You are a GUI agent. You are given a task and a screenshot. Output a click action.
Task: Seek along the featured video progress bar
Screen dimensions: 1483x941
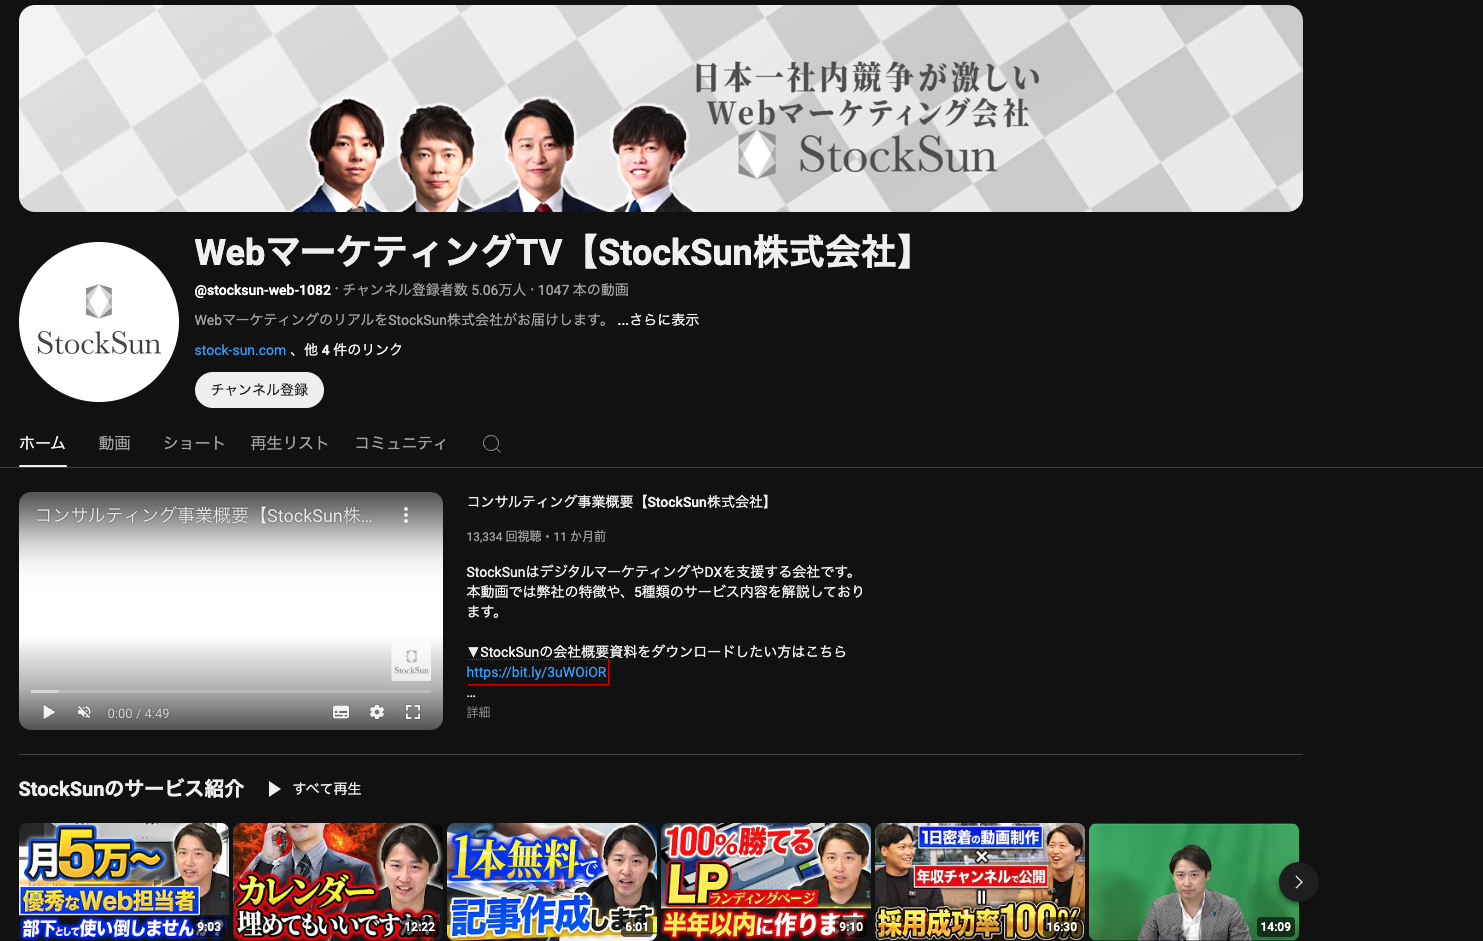(231, 691)
